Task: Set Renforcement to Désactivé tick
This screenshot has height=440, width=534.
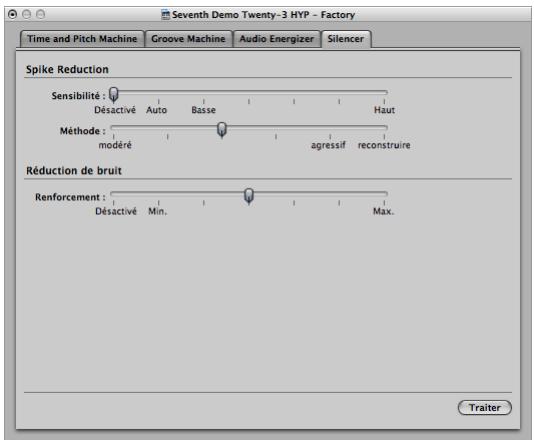Action: [113, 203]
